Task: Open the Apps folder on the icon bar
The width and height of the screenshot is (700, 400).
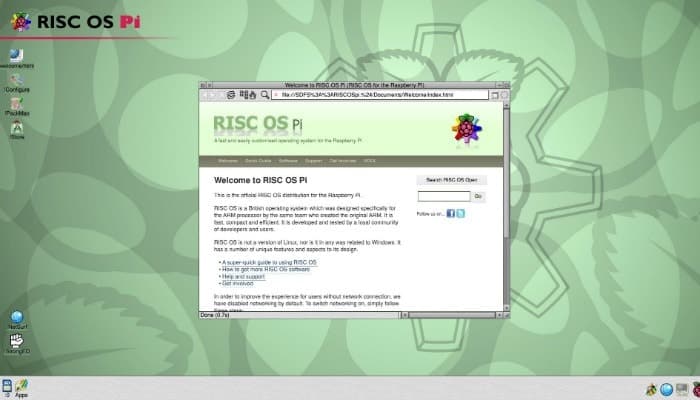Action: point(21,386)
